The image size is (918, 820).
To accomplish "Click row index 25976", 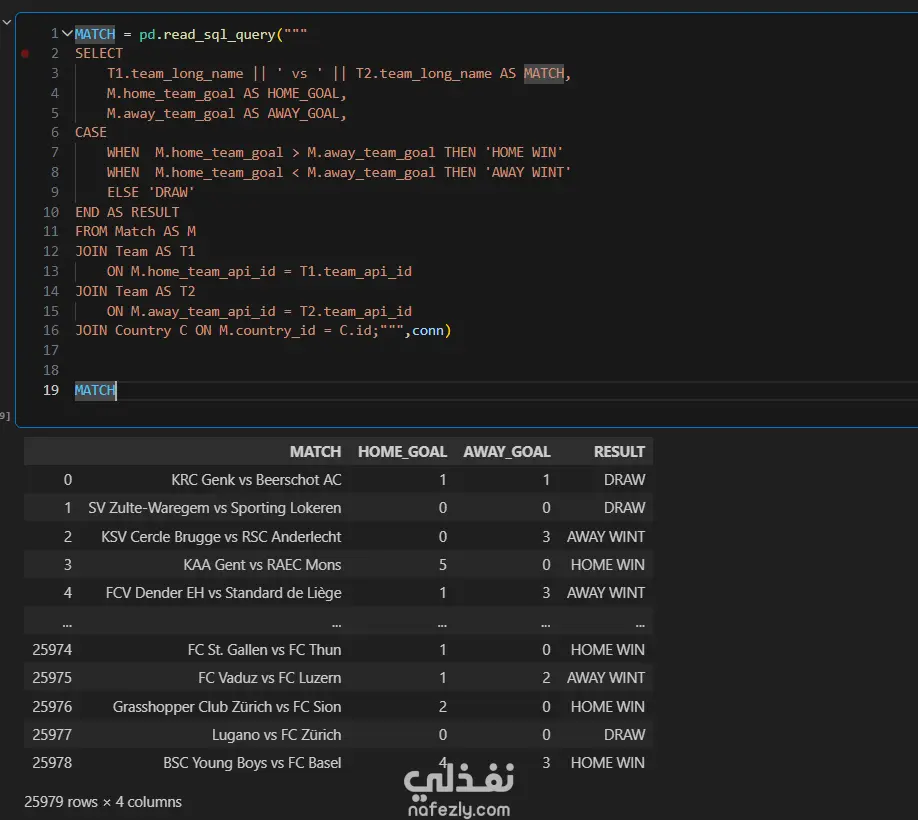I will pyautogui.click(x=52, y=707).
